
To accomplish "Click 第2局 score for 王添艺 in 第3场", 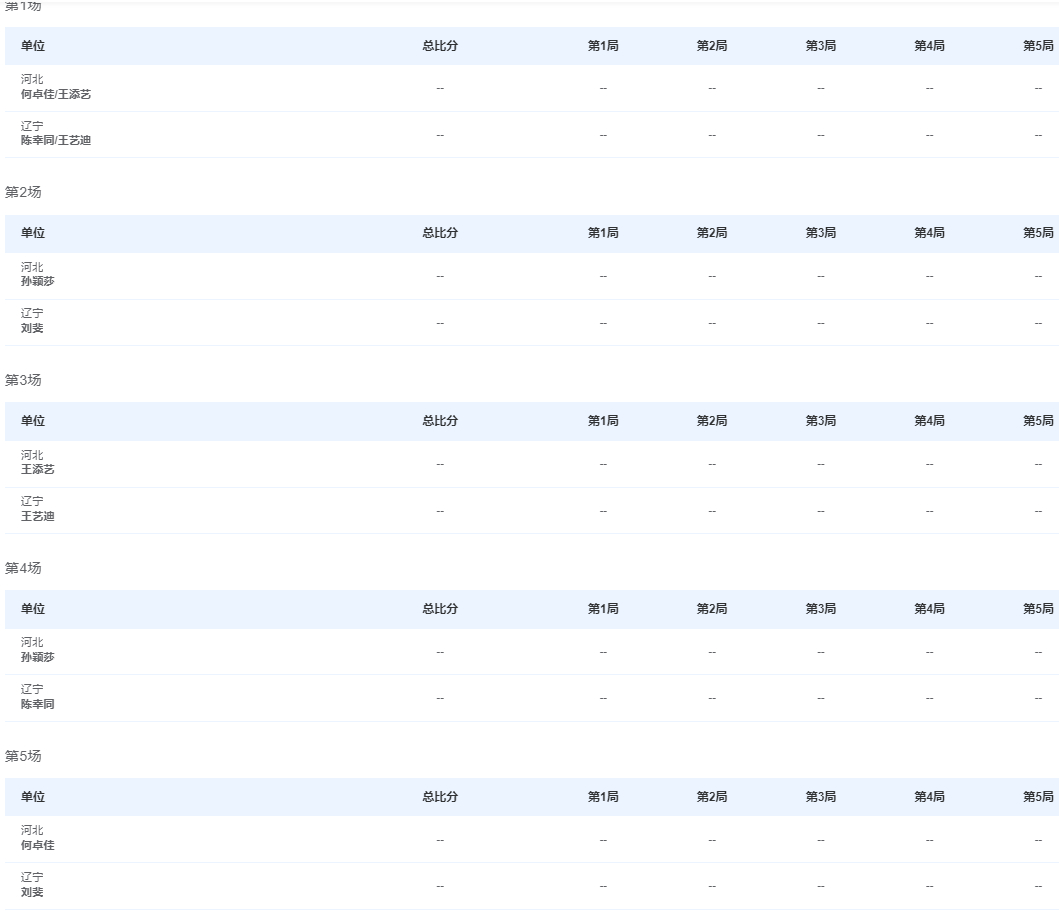I will (712, 465).
